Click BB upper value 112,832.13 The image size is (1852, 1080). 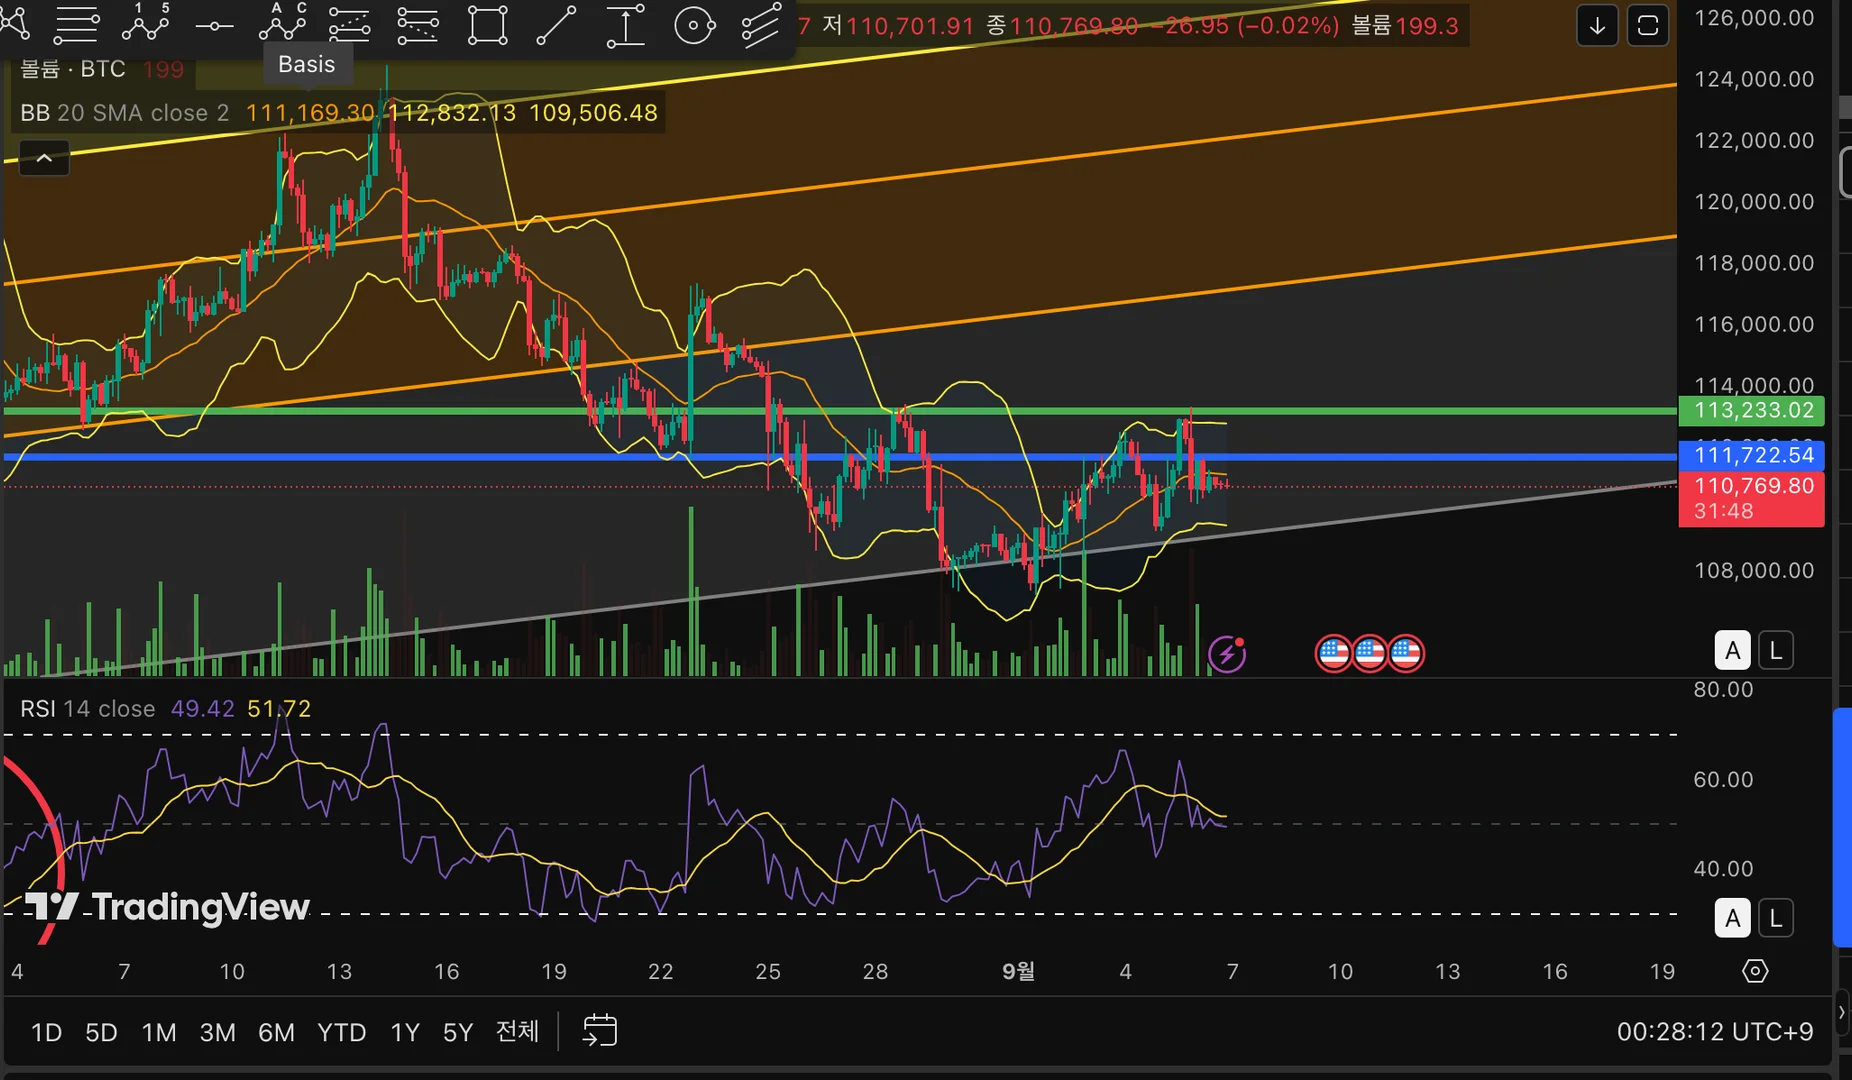(x=452, y=113)
